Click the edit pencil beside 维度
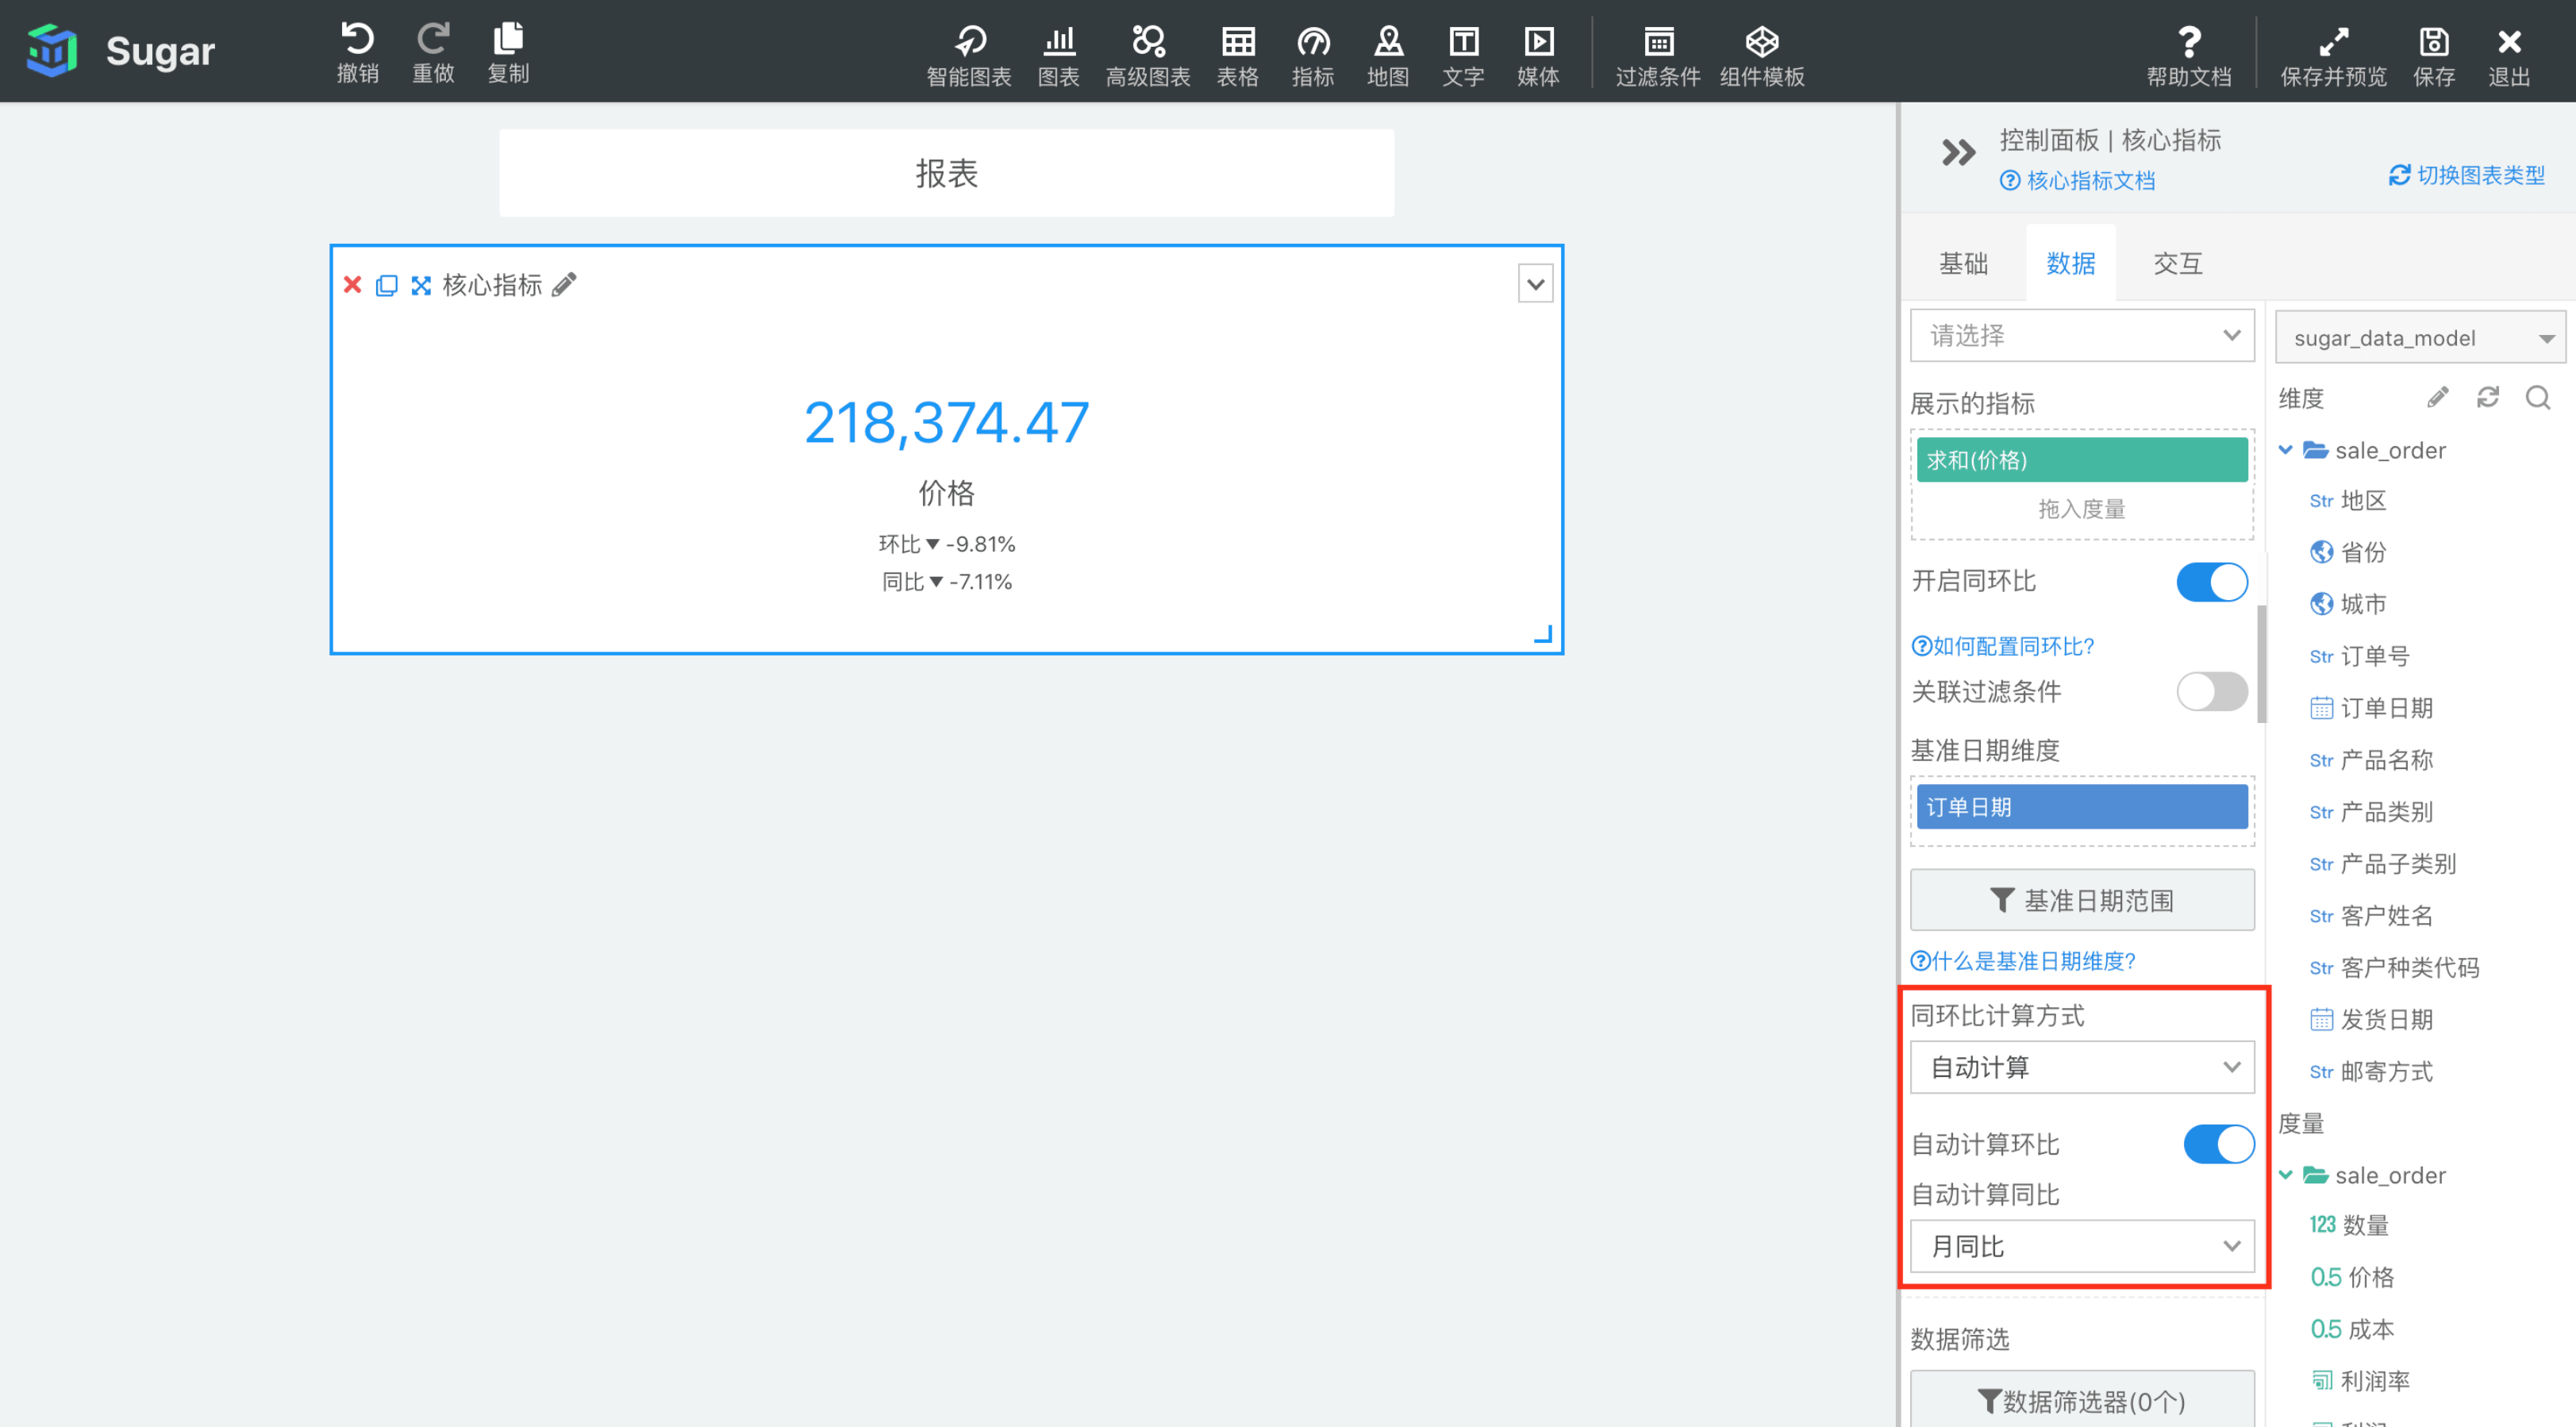This screenshot has height=1427, width=2576. 2437,398
